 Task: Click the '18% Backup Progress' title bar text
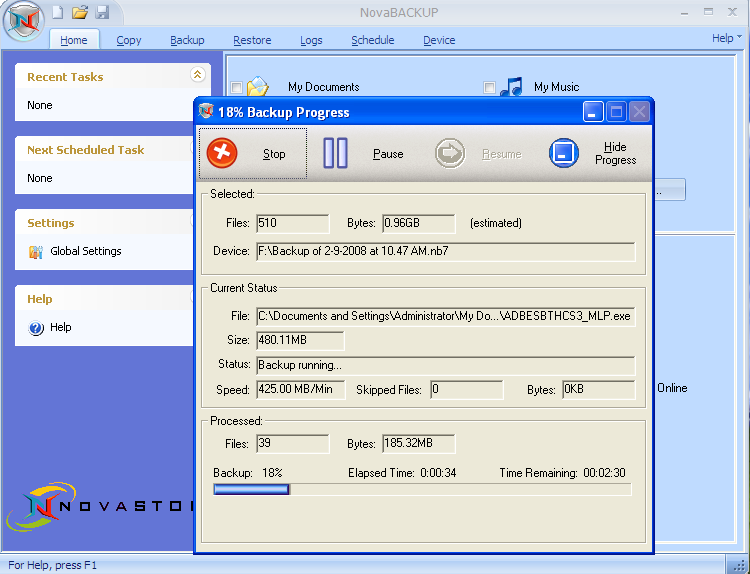(284, 112)
